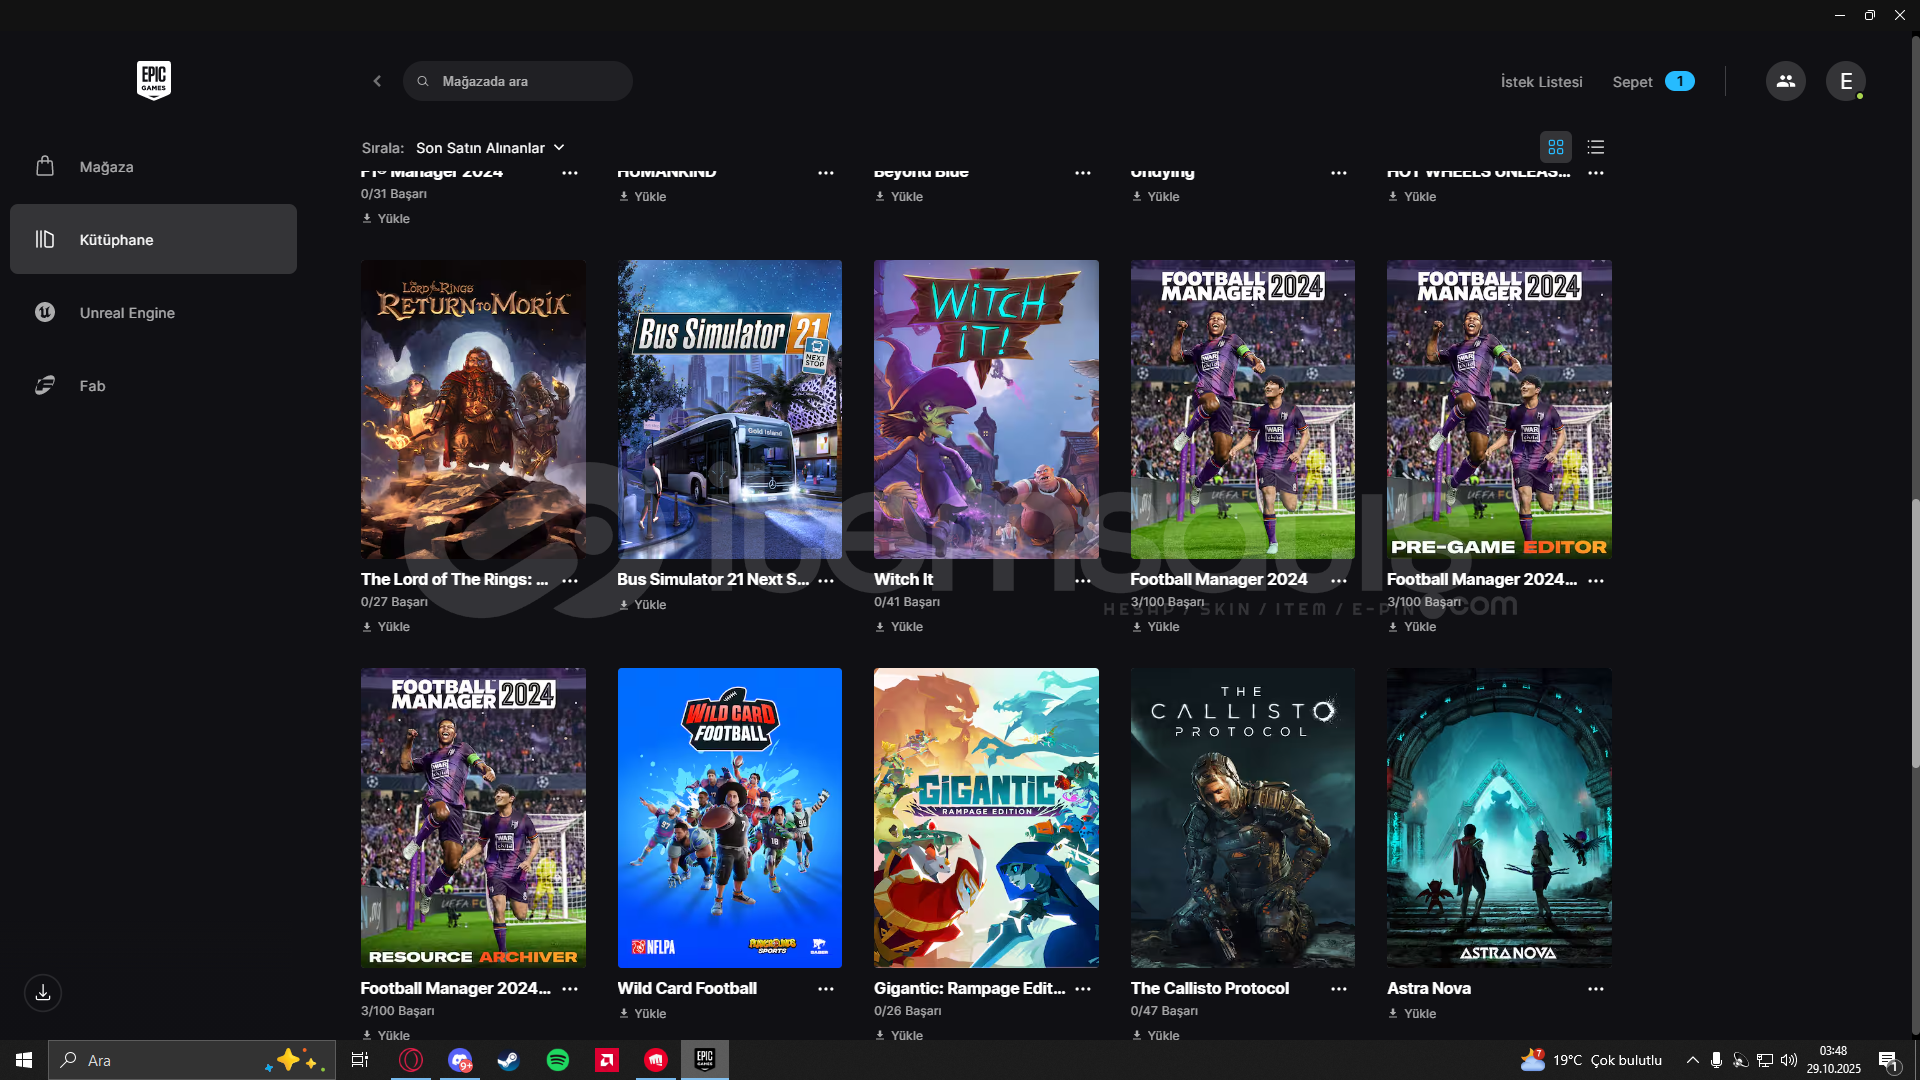
Task: Open options menu for The Callisto Protocol
Action: tap(1338, 988)
